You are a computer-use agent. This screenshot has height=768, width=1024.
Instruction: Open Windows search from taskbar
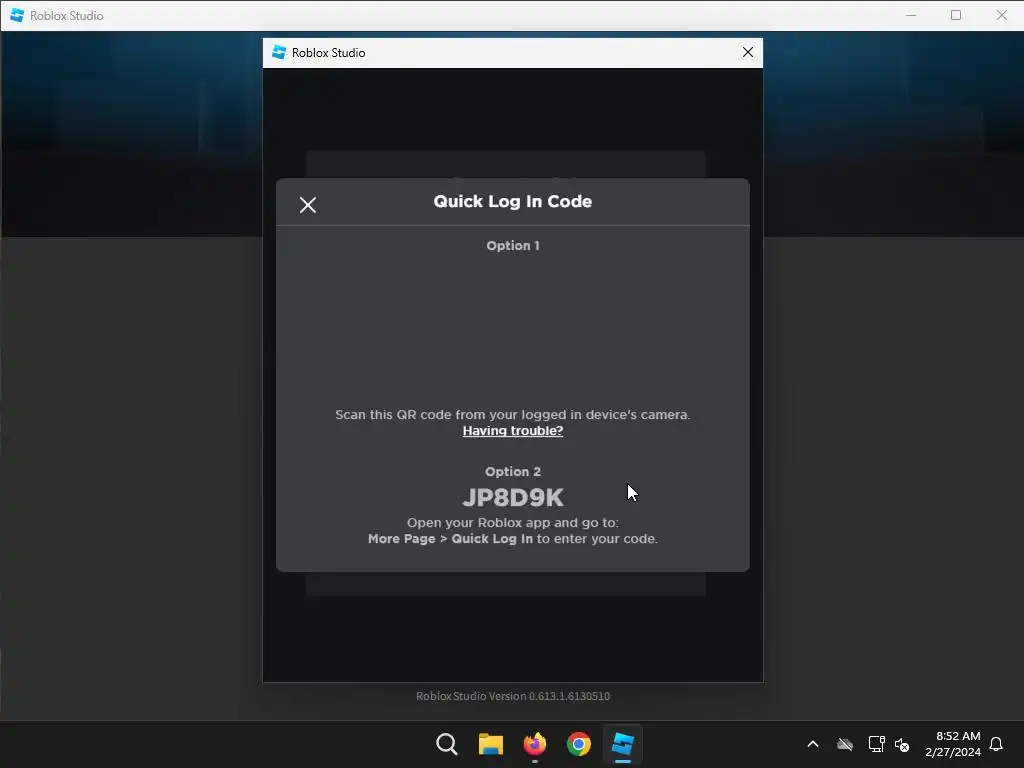[x=447, y=744]
